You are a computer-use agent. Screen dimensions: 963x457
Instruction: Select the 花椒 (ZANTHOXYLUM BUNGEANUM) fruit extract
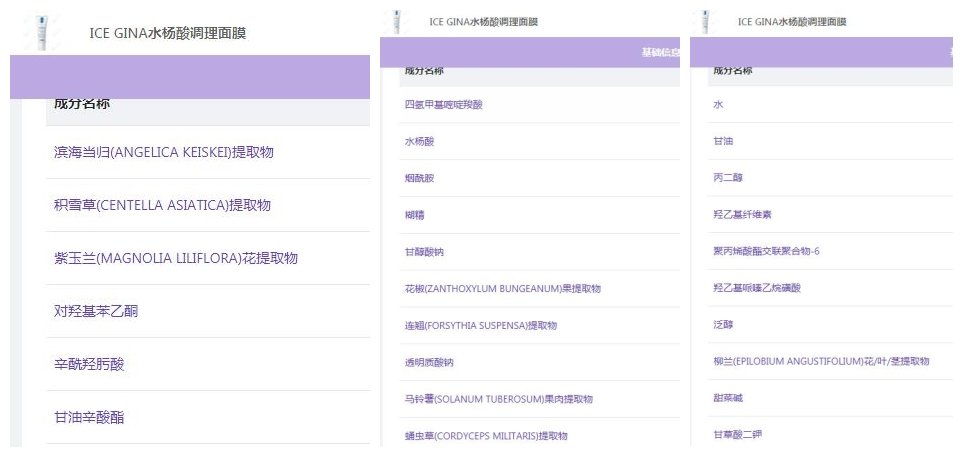[x=502, y=288]
